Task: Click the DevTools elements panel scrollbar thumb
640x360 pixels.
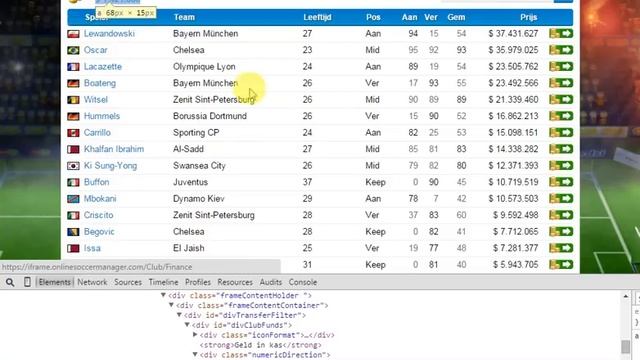Action: tap(626, 347)
